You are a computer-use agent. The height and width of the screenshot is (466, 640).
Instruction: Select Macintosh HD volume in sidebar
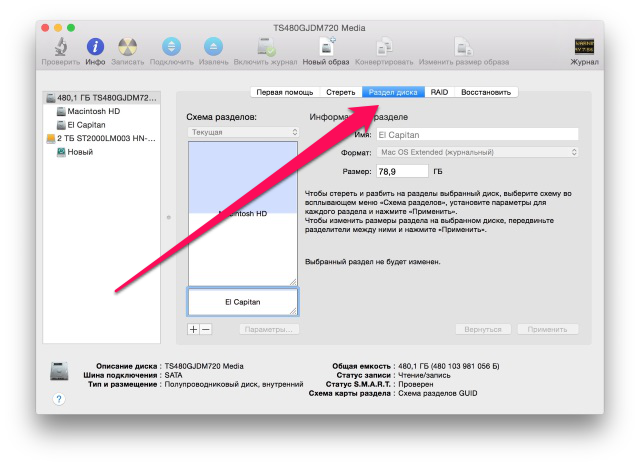[x=93, y=111]
